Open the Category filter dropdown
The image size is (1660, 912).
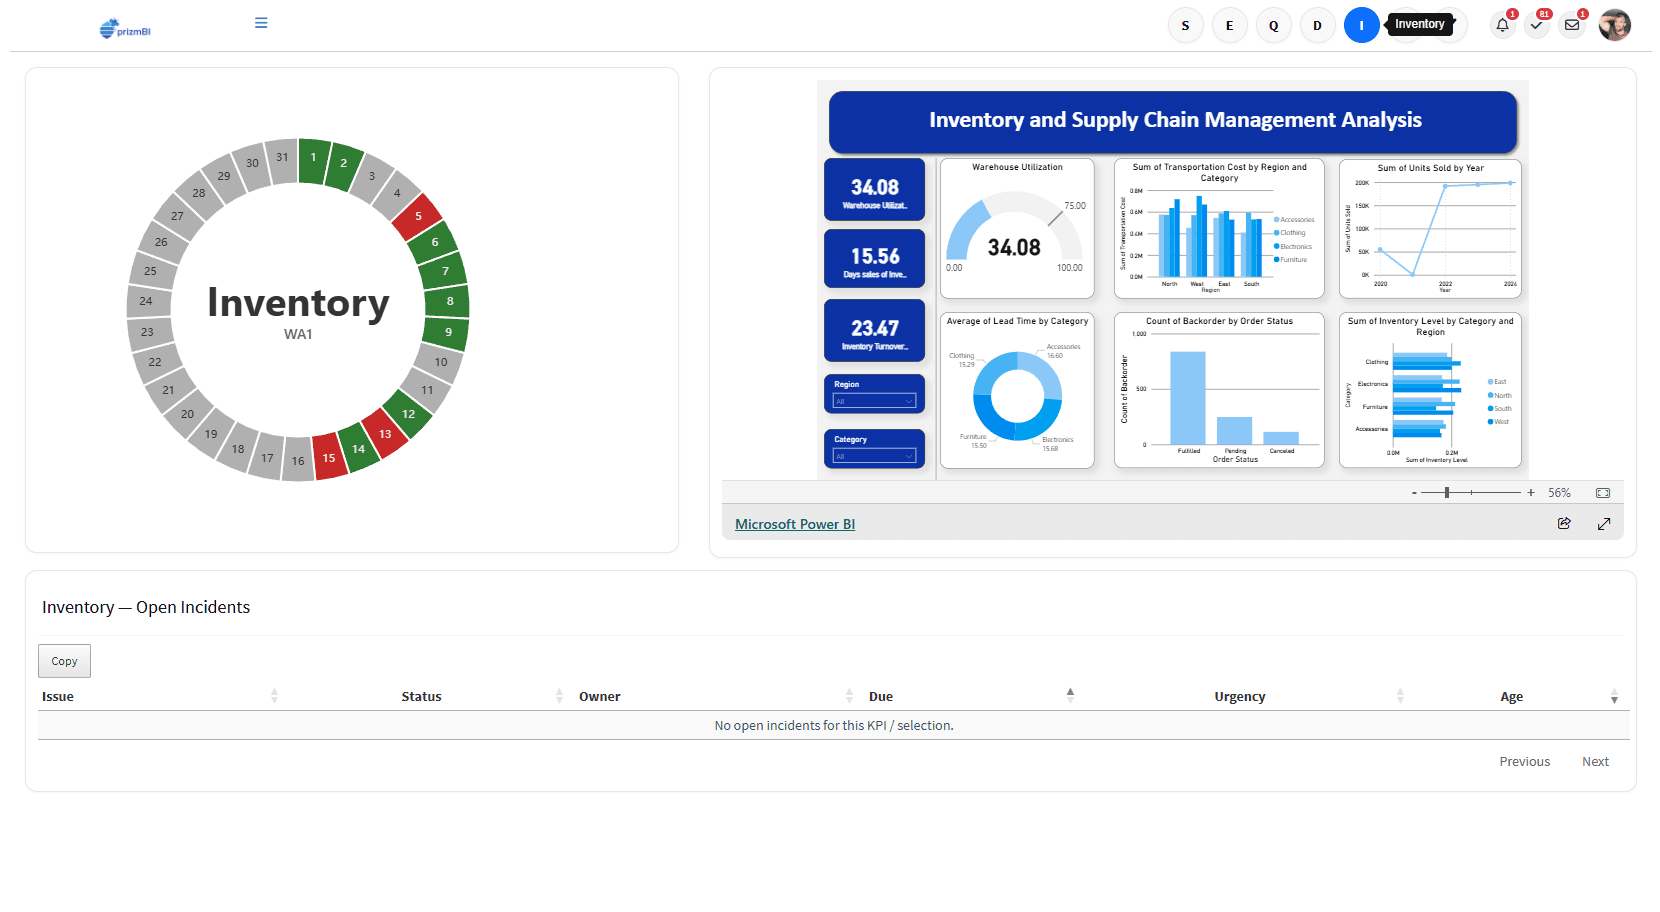point(873,456)
